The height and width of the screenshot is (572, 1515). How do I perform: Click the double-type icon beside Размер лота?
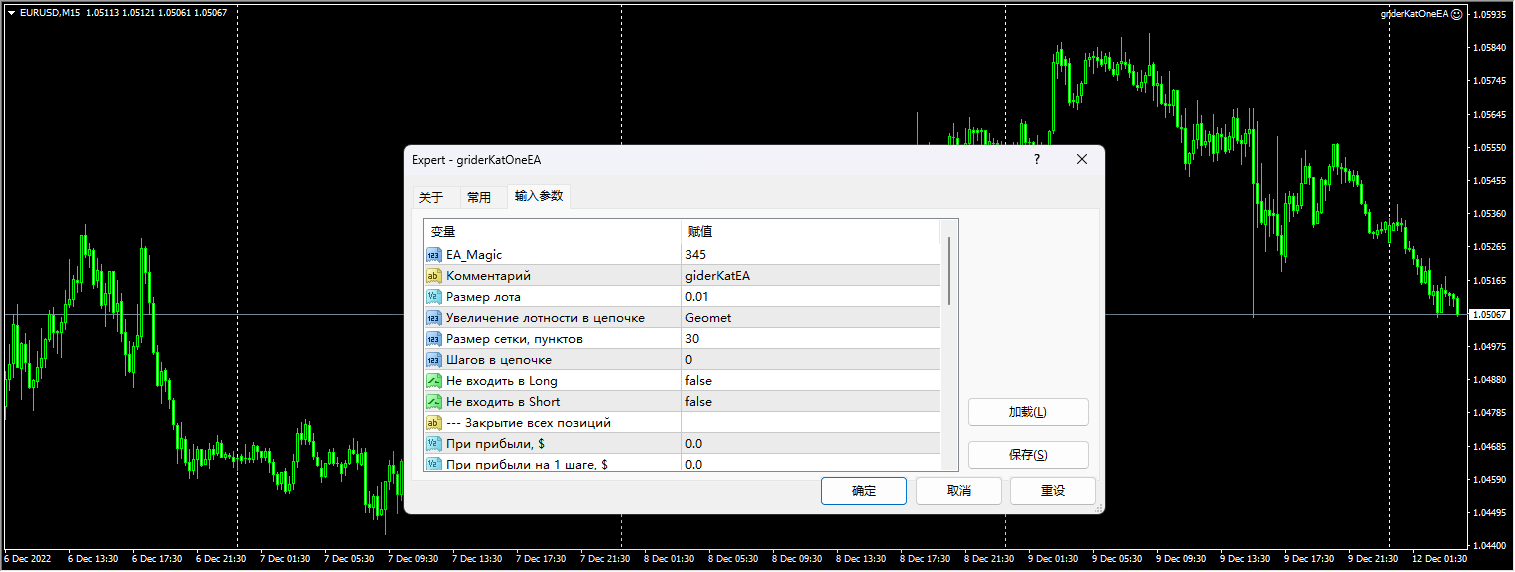(x=433, y=297)
